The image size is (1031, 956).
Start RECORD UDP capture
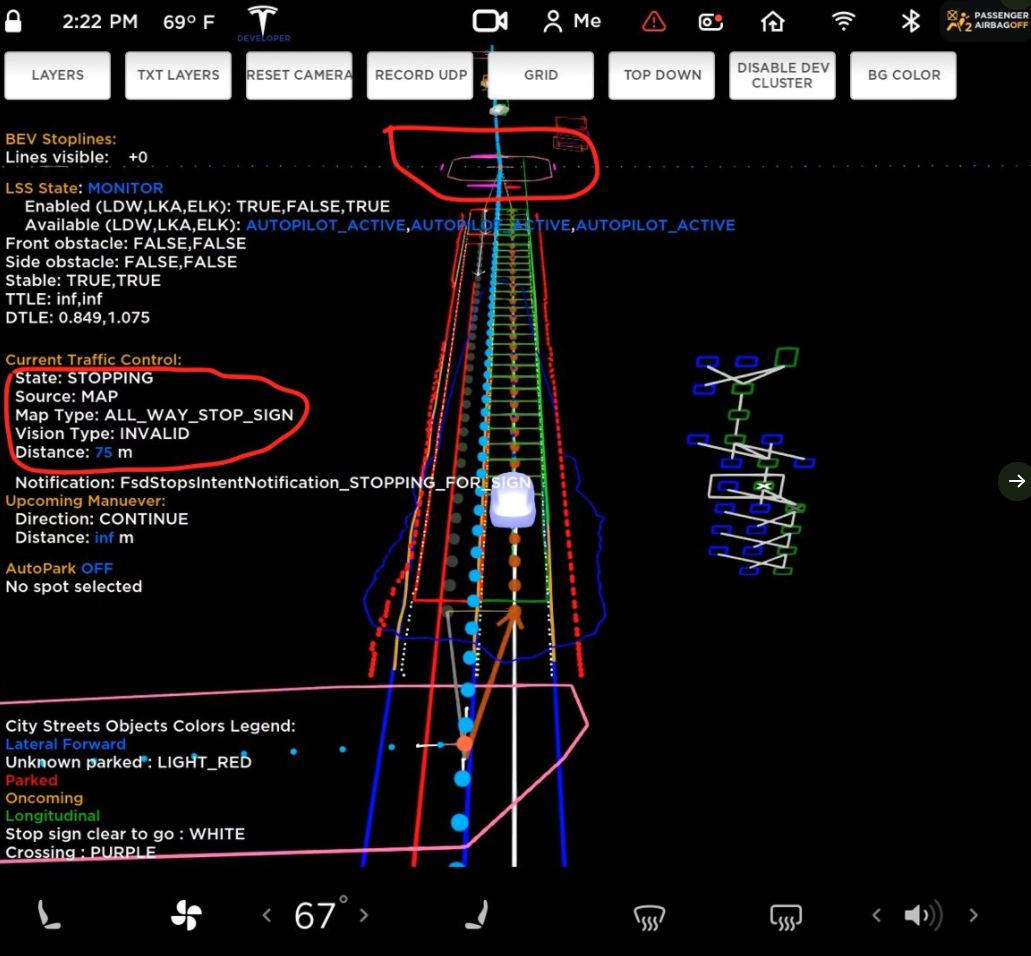click(420, 75)
